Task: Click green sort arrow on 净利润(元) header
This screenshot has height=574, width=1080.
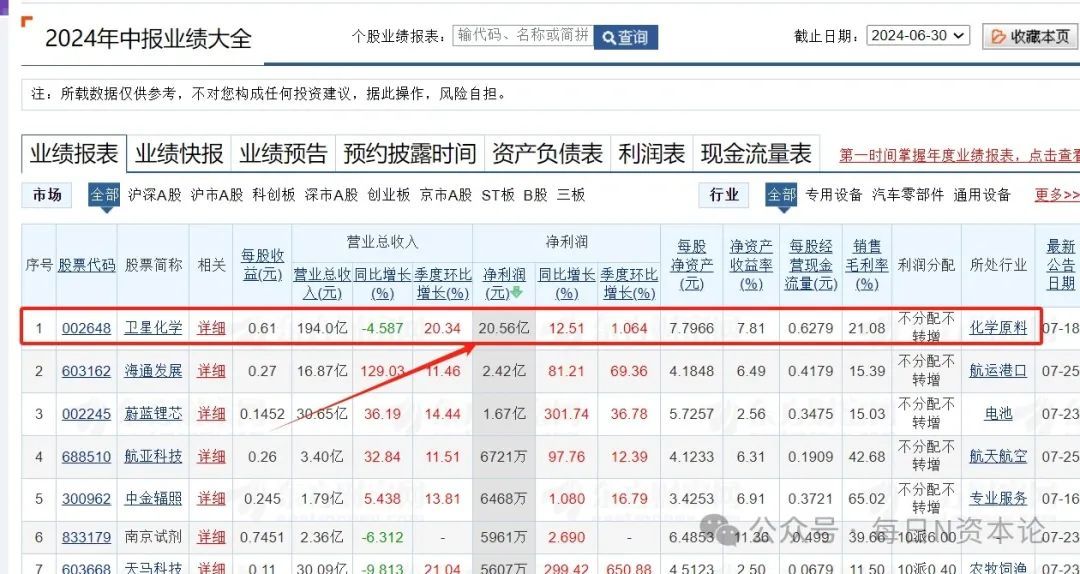Action: [517, 293]
